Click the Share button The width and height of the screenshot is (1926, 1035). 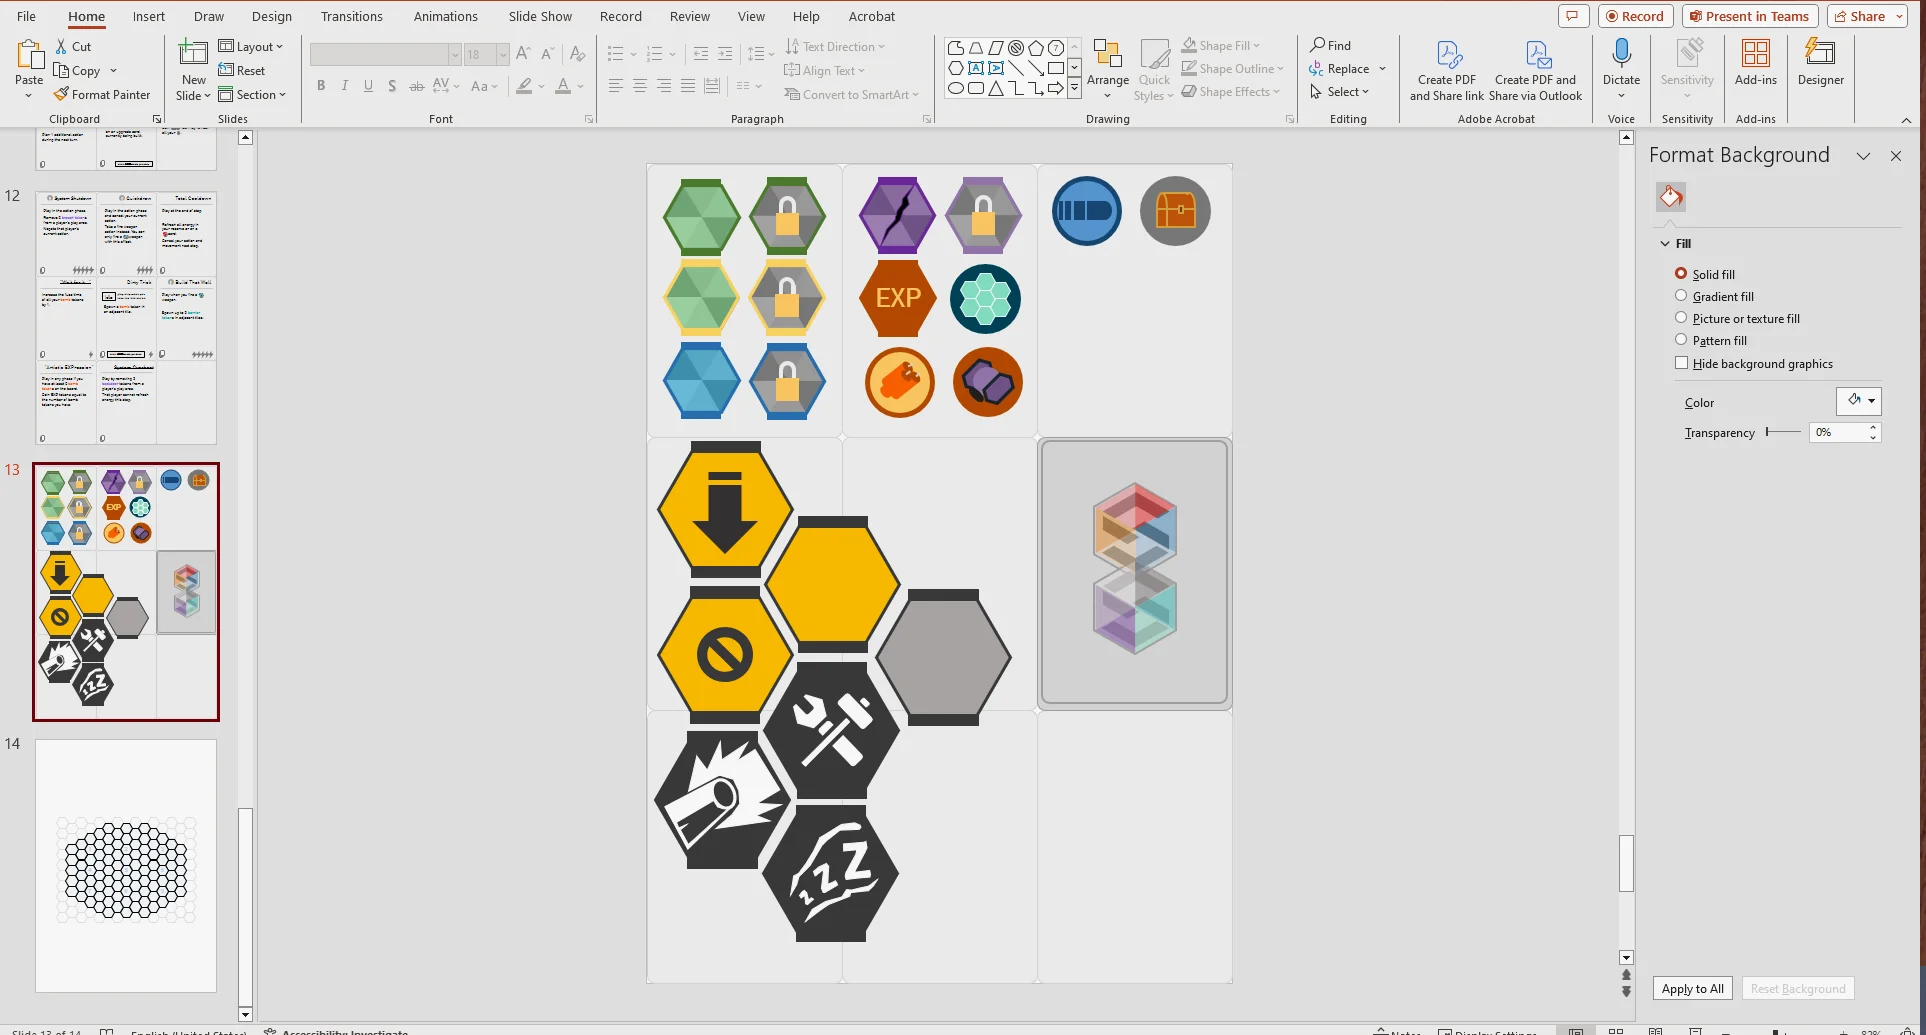click(1860, 16)
